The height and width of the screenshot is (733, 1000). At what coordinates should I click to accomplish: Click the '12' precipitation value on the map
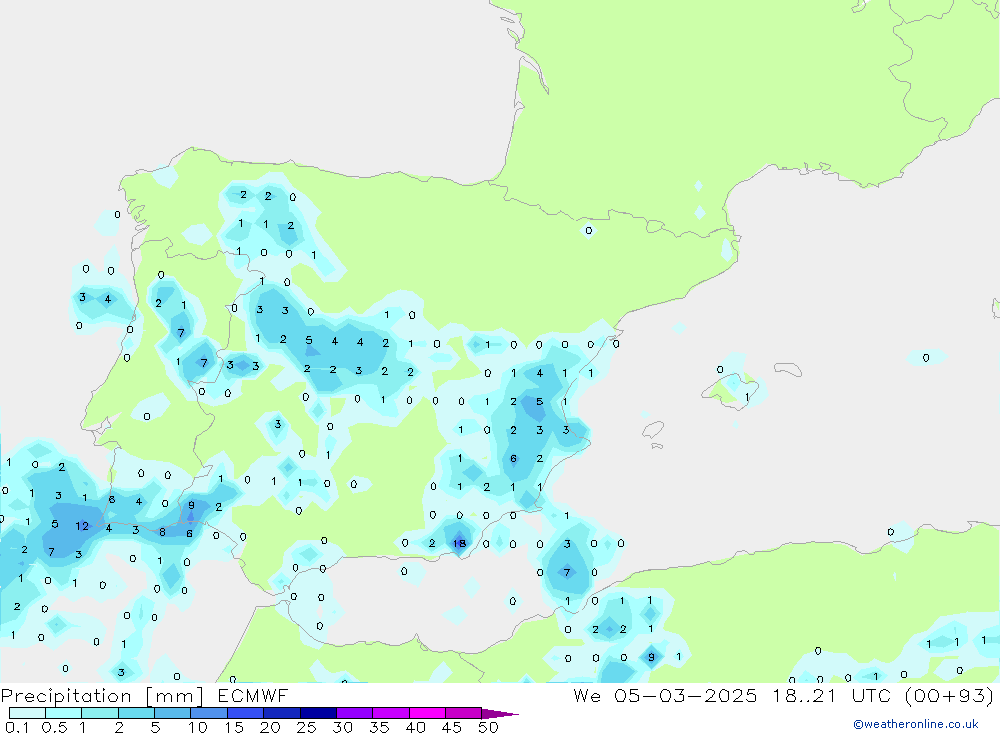[x=82, y=526]
